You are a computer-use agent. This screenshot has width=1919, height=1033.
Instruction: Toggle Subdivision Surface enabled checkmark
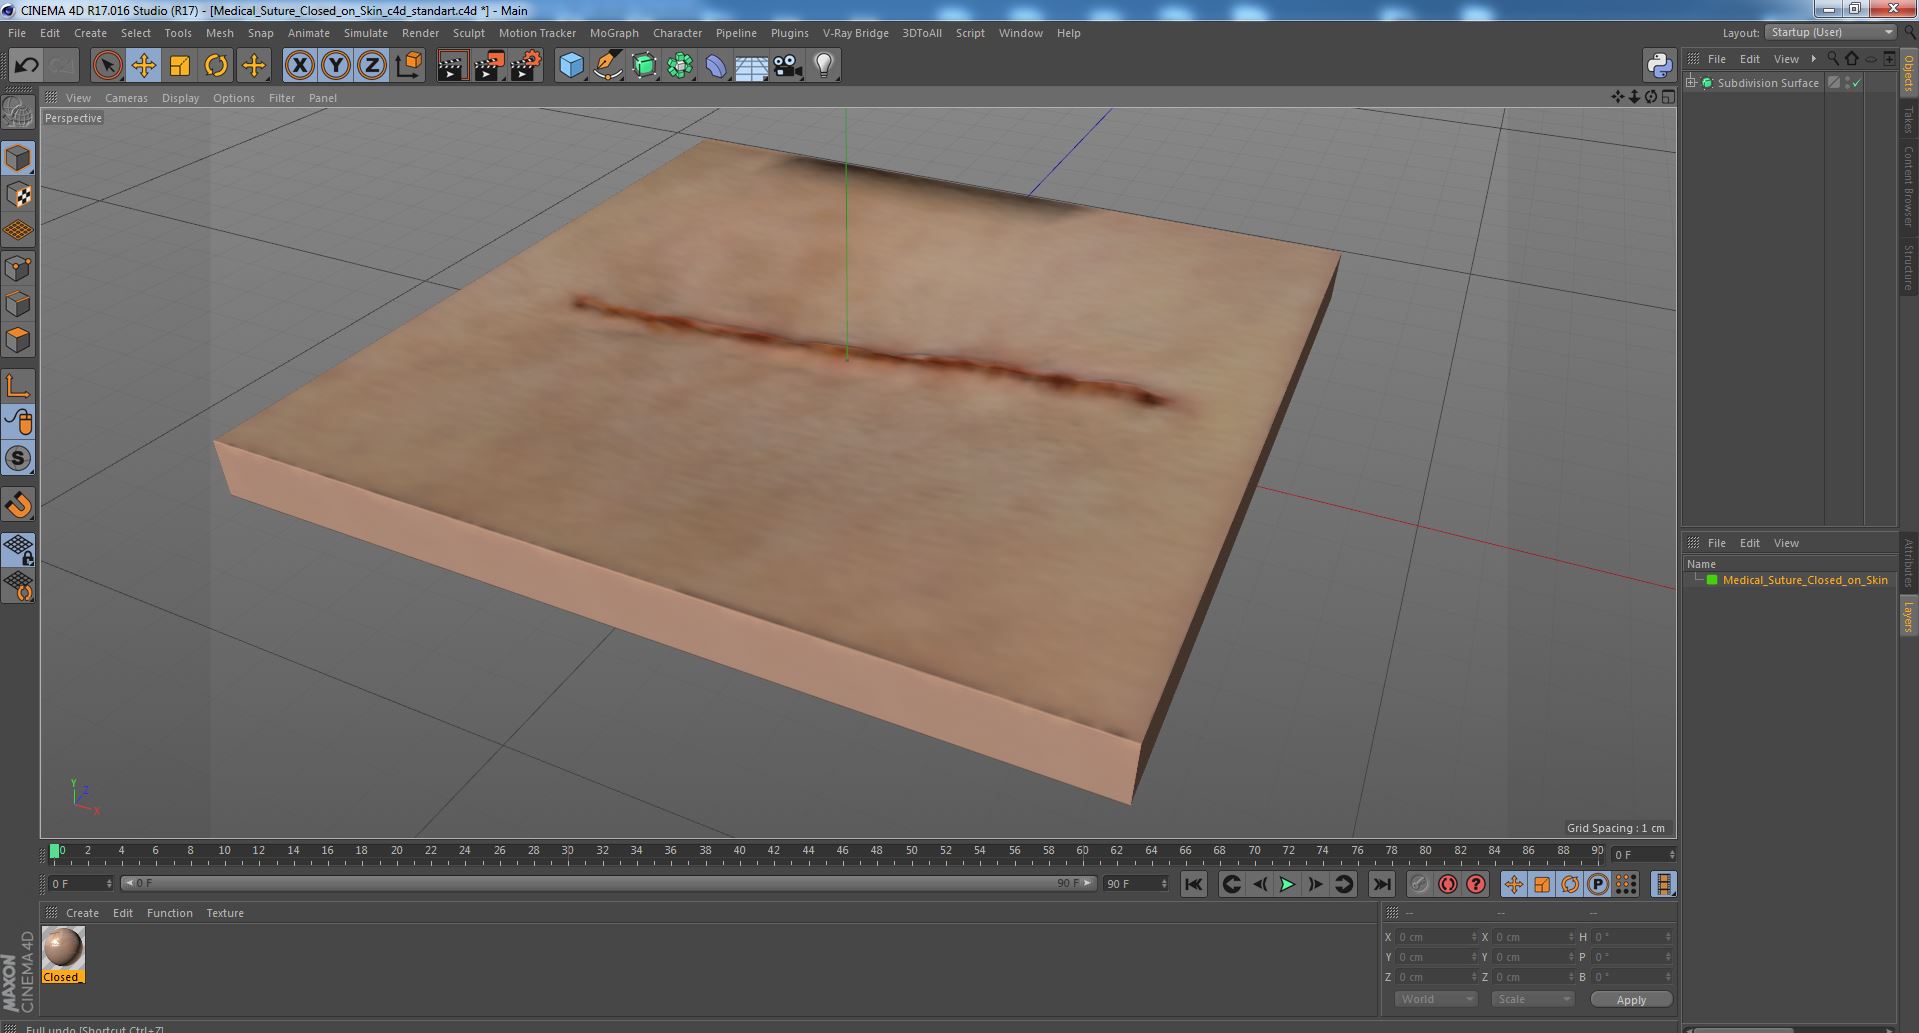(x=1857, y=83)
